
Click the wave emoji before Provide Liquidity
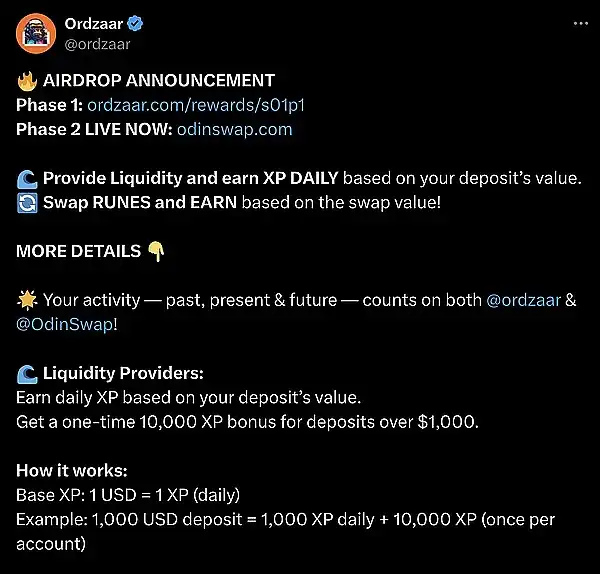pyautogui.click(x=27, y=178)
